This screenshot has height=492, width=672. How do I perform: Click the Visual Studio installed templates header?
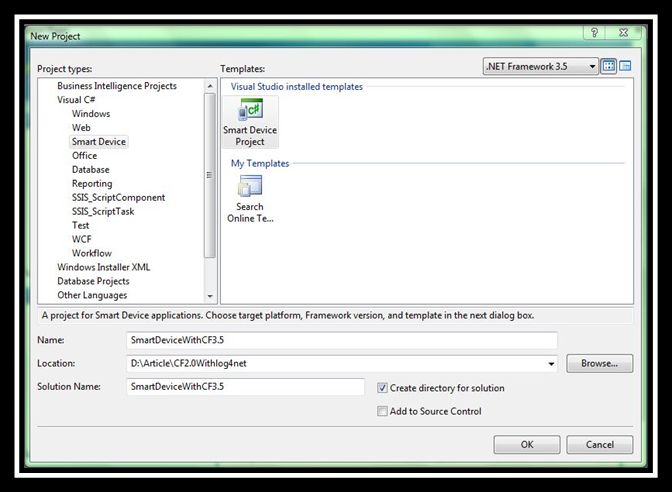(x=297, y=87)
